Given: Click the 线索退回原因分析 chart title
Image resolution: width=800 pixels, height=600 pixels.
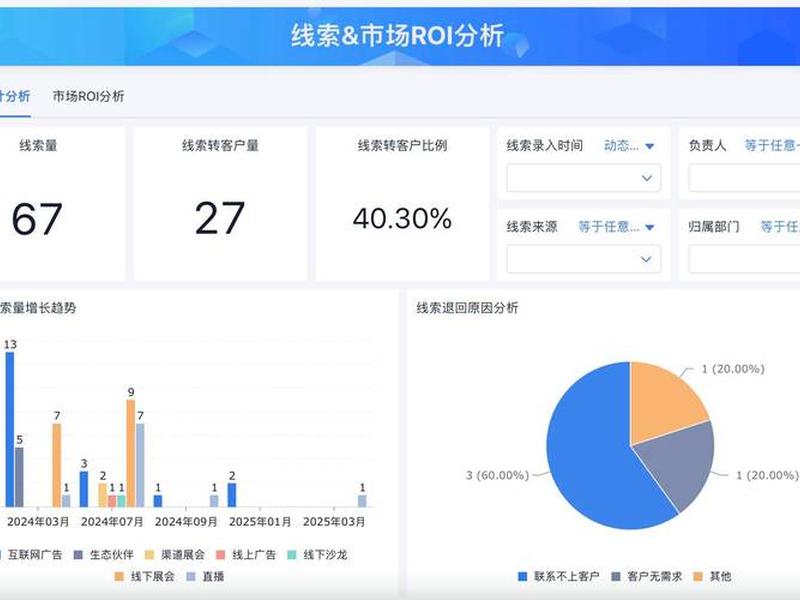Looking at the screenshot, I should tap(467, 308).
